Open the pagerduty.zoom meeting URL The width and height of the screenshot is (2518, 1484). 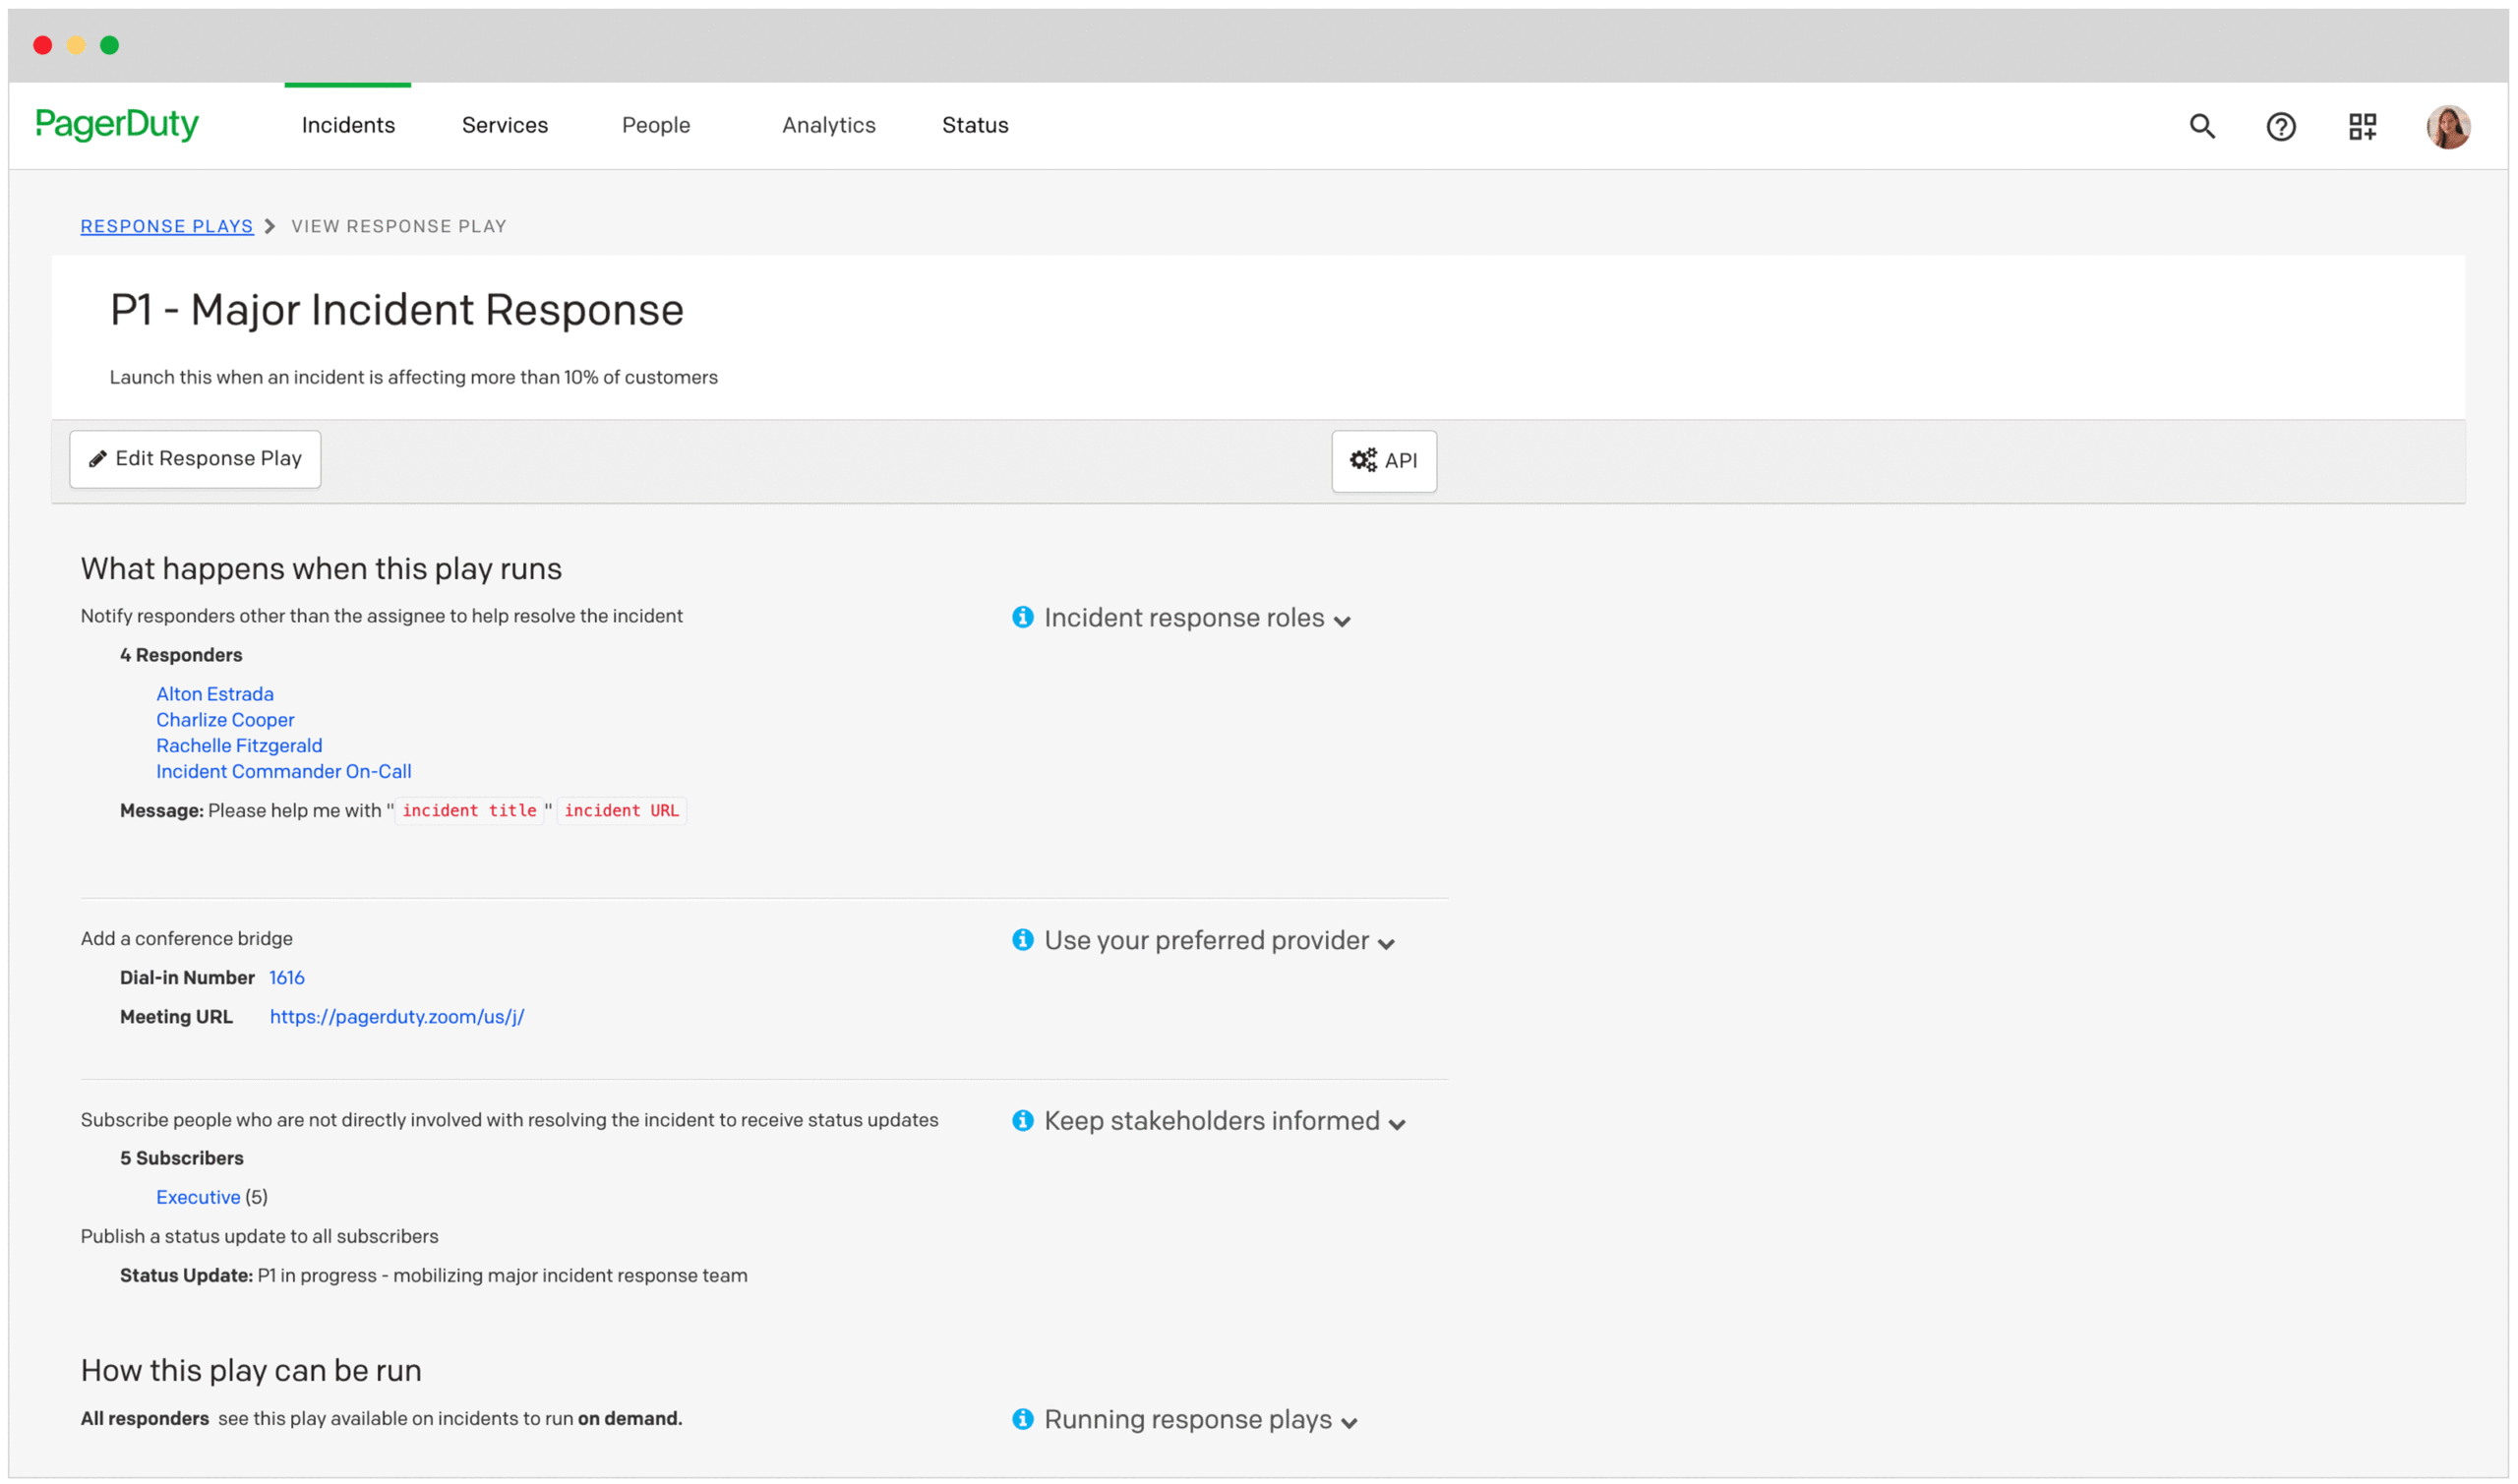[x=397, y=1017]
